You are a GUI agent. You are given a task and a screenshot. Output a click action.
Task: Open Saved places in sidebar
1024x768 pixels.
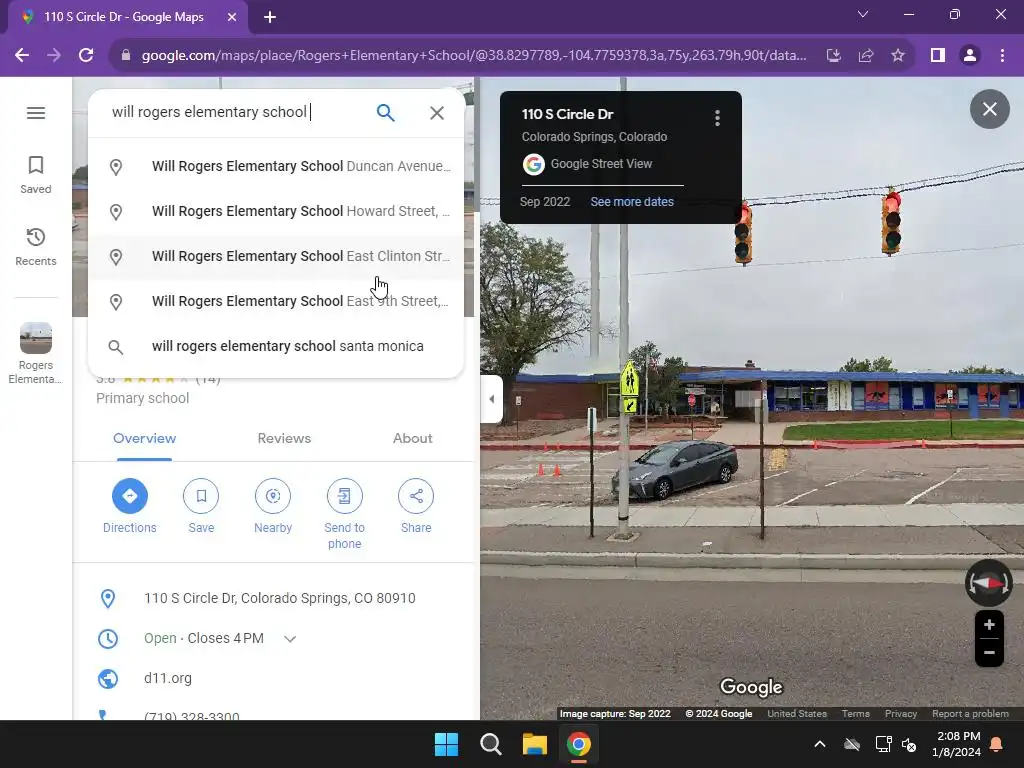click(x=36, y=175)
